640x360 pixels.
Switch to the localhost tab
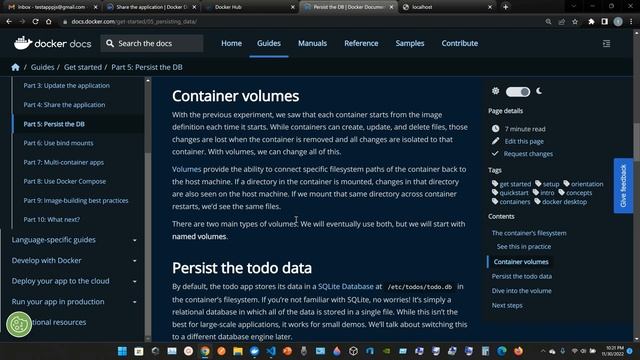pyautogui.click(x=447, y=7)
